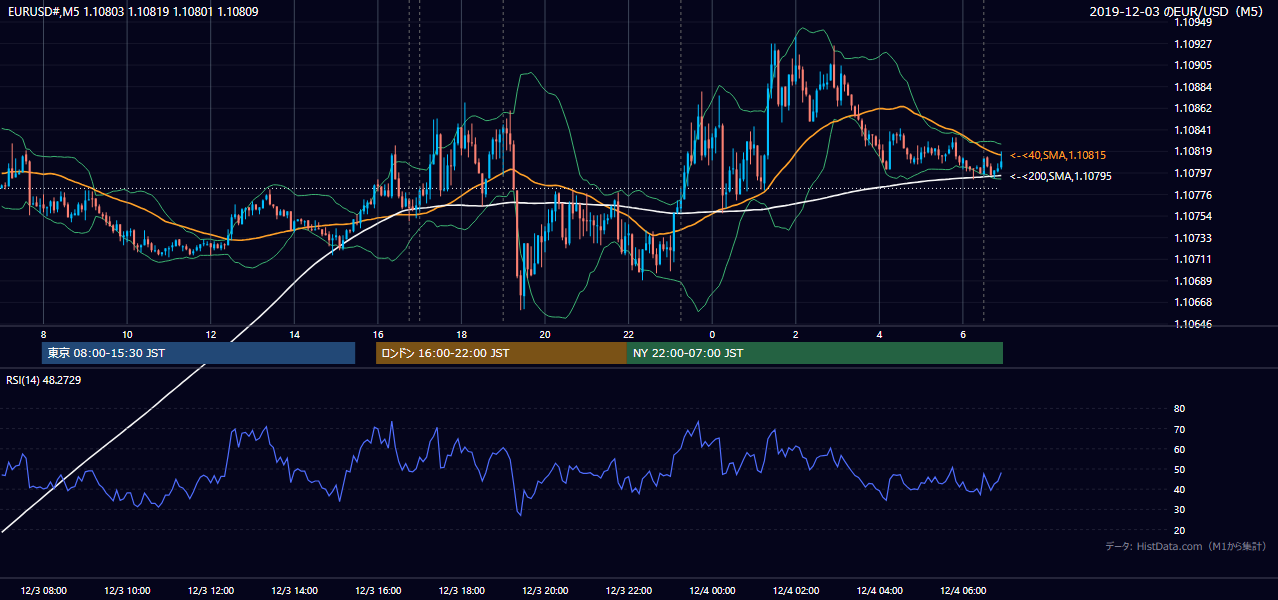Click the 40 SMA 1.10815 label
This screenshot has height=600, width=1278.
[1058, 156]
